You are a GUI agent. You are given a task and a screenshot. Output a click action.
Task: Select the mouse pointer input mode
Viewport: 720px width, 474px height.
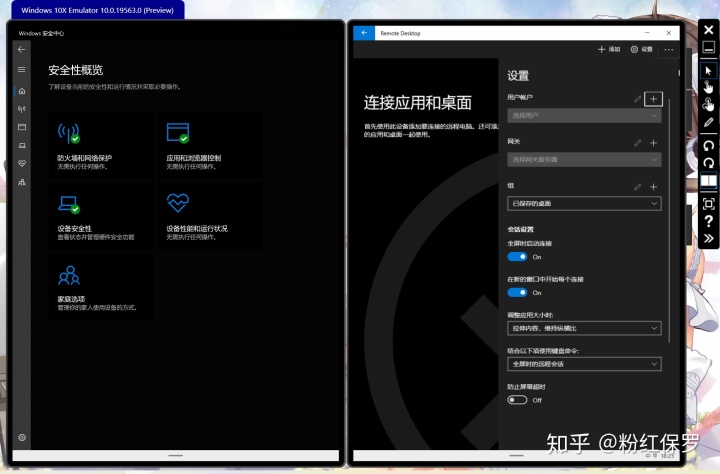(x=709, y=70)
